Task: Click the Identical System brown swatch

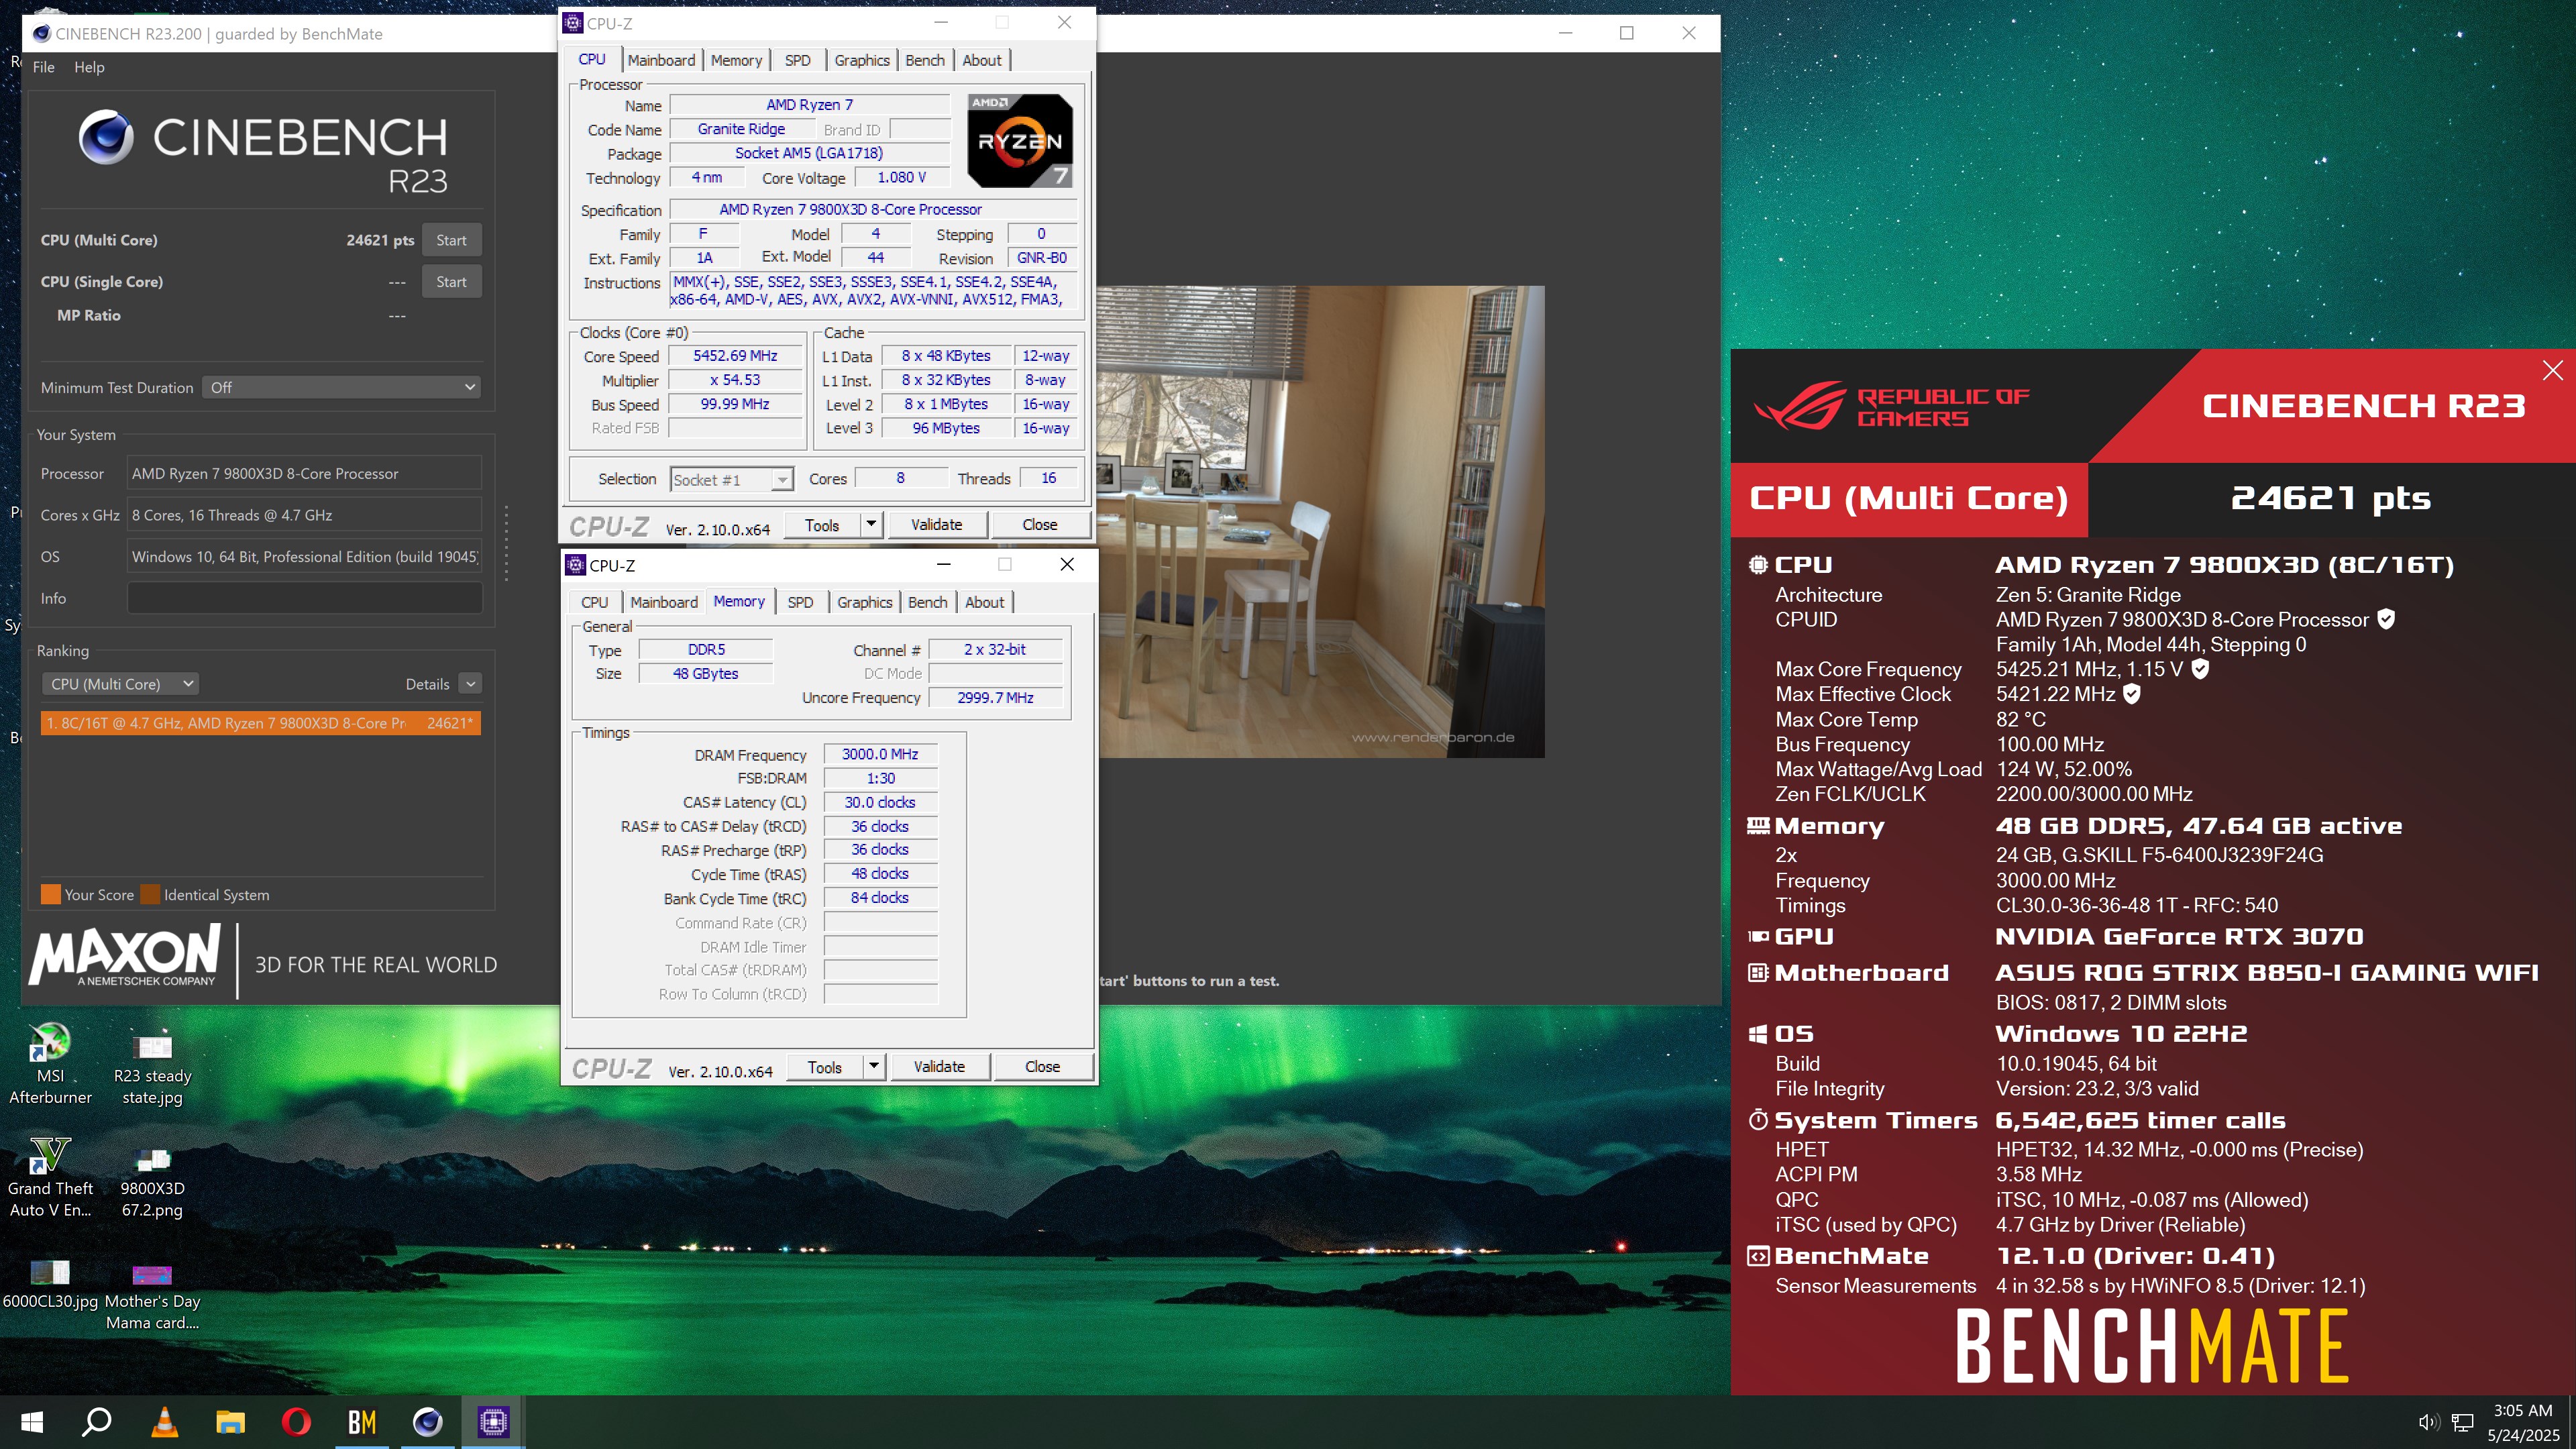Action: [x=150, y=894]
